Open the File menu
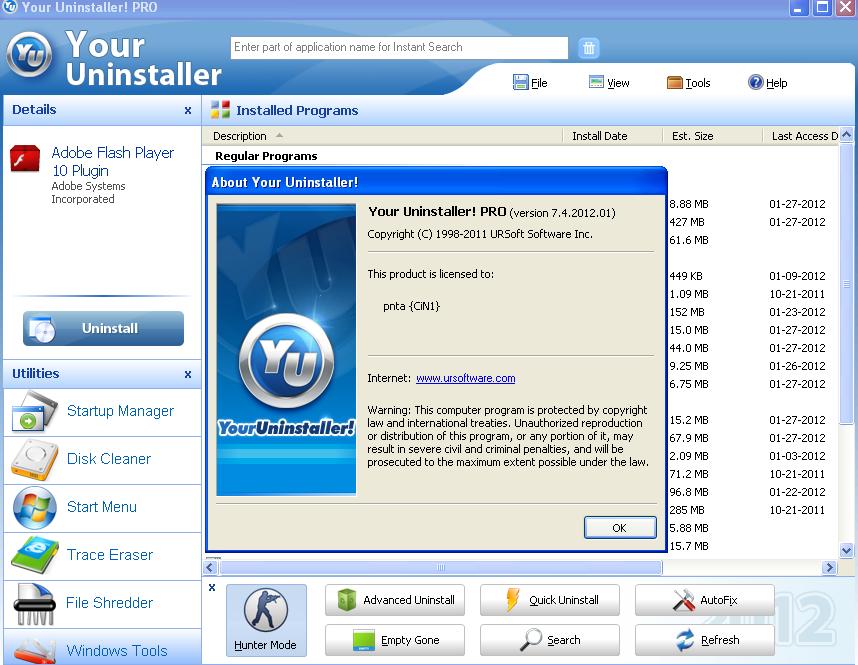This screenshot has width=858, height=665. pyautogui.click(x=530, y=83)
